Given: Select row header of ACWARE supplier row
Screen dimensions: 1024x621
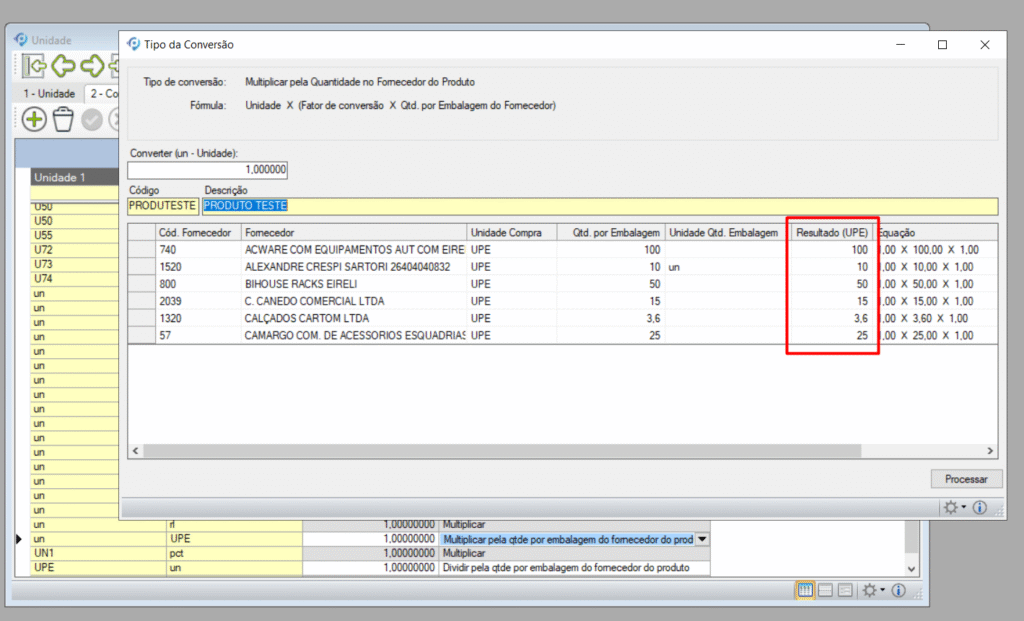Looking at the screenshot, I should [x=142, y=249].
